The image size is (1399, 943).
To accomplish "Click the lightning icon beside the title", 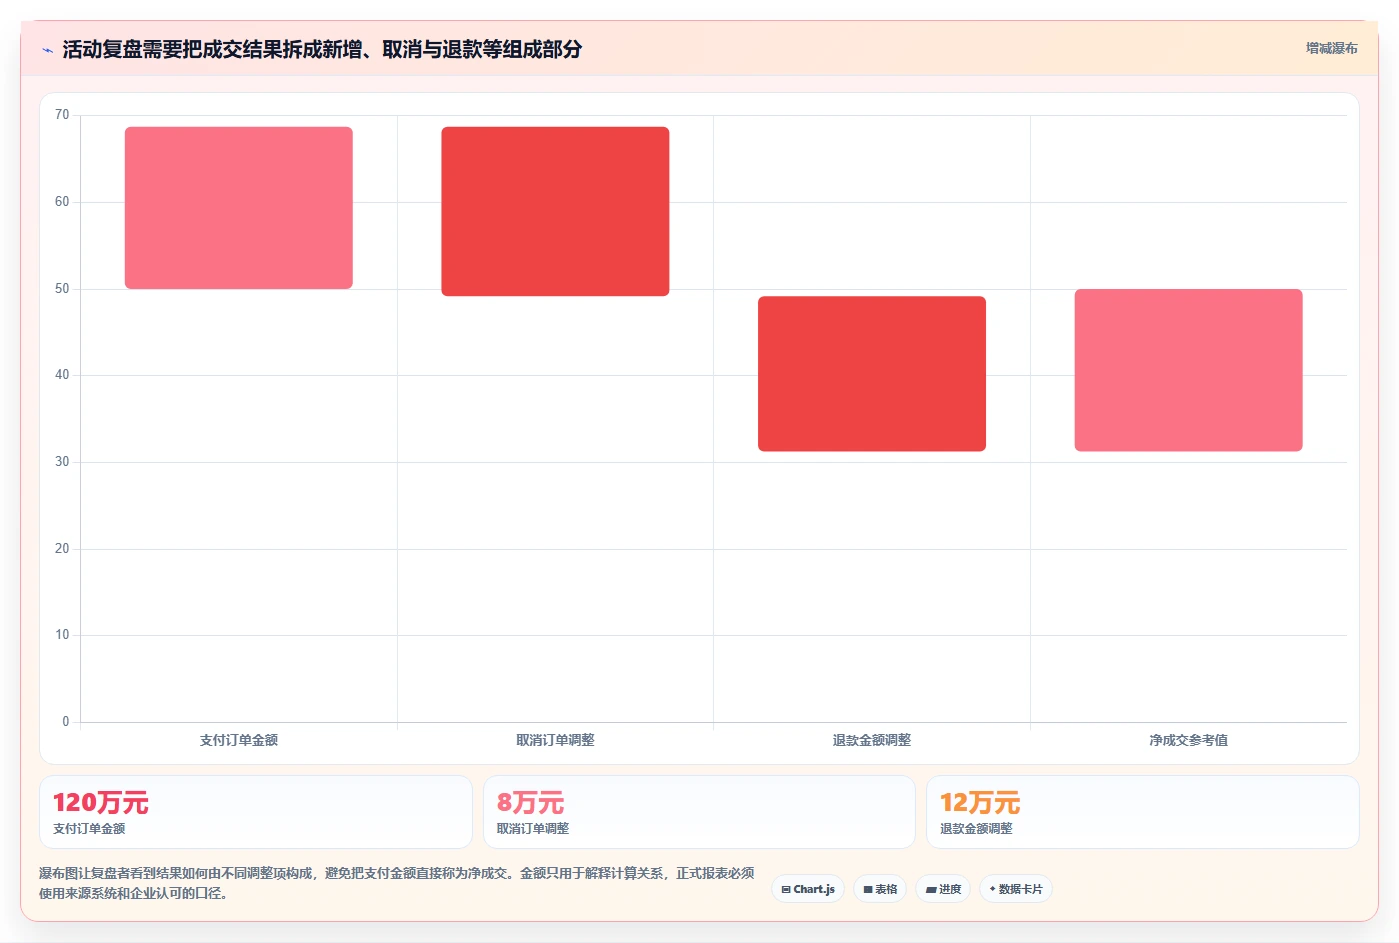I will (x=47, y=50).
